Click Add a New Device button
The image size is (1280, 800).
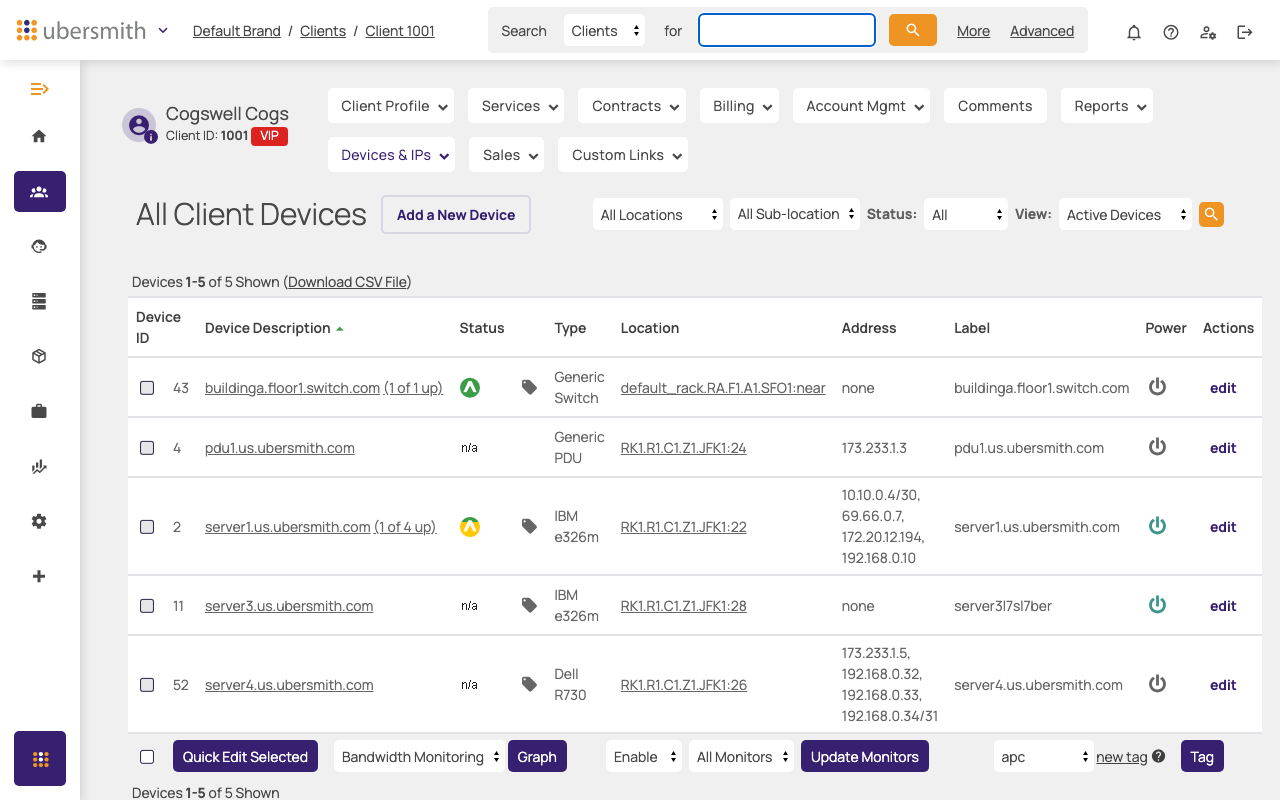[x=456, y=214]
